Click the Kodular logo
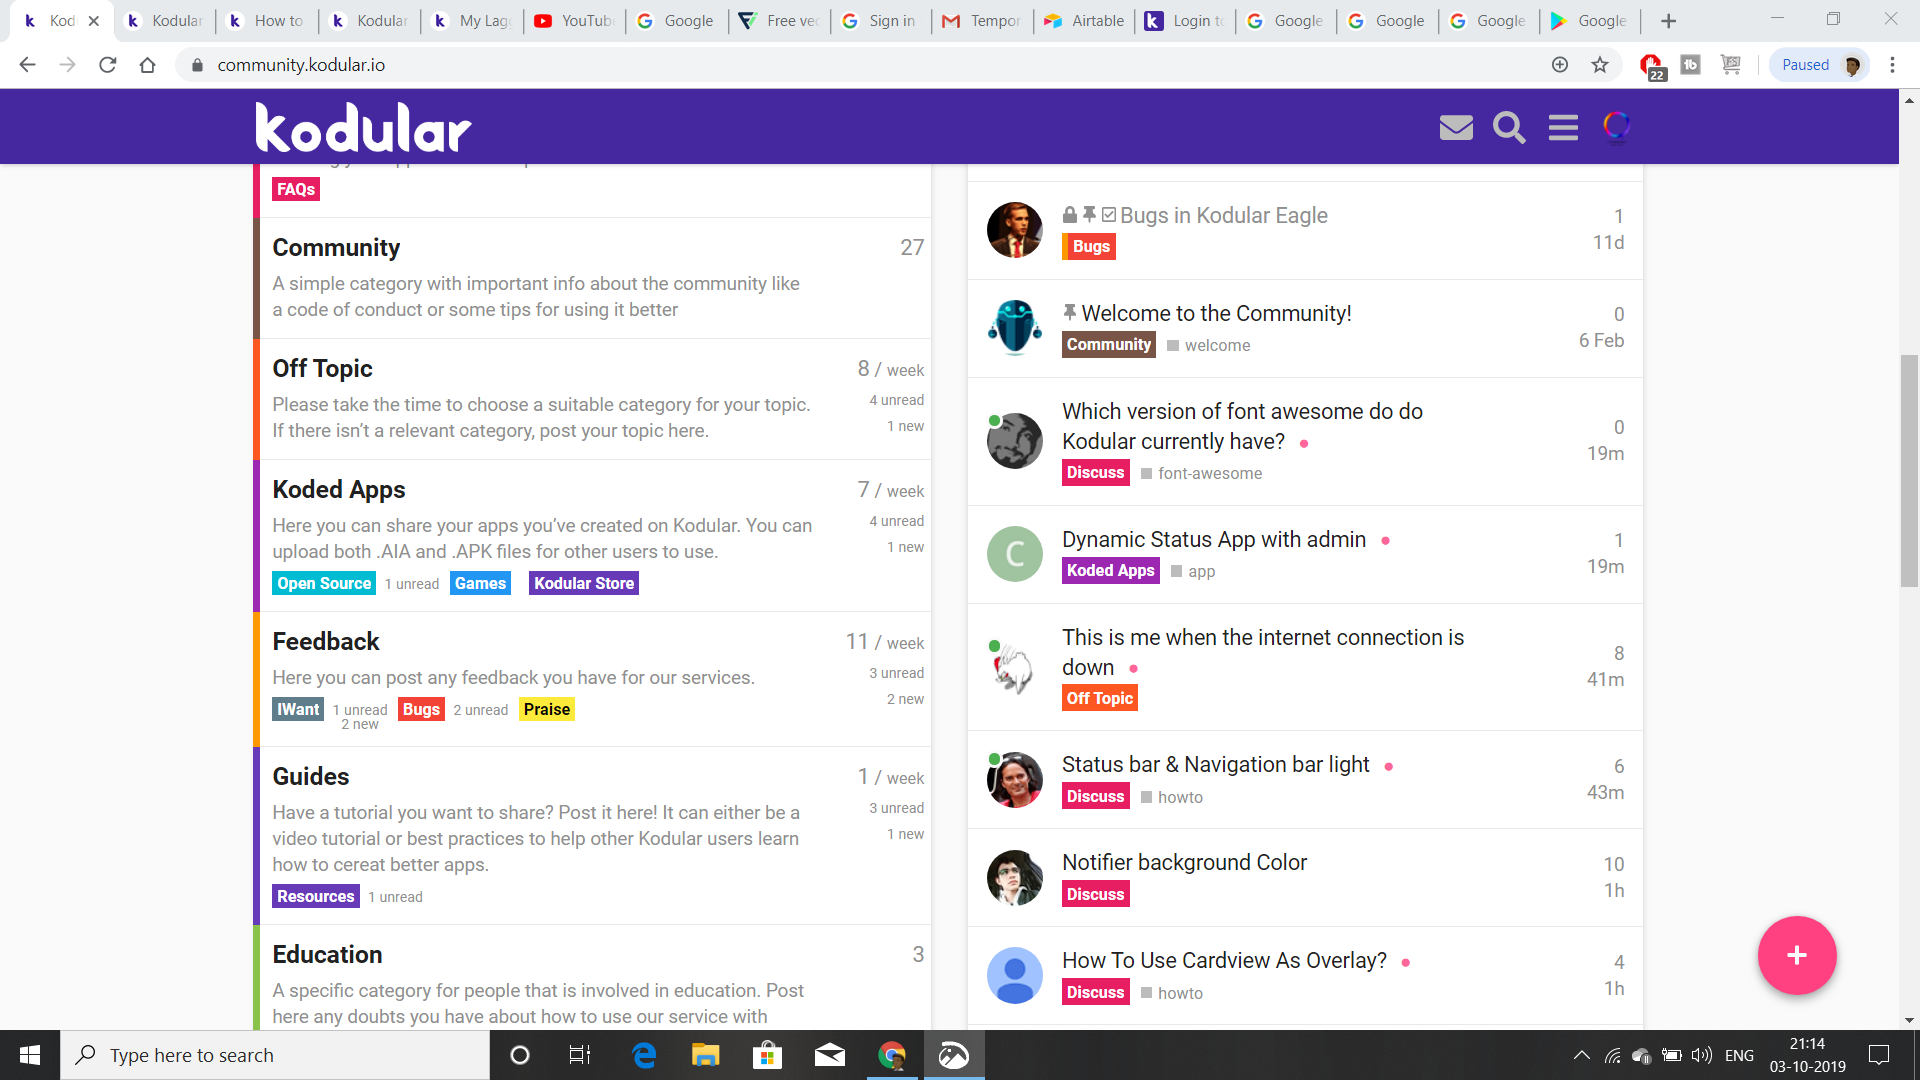Image resolution: width=1920 pixels, height=1080 pixels. click(x=363, y=127)
